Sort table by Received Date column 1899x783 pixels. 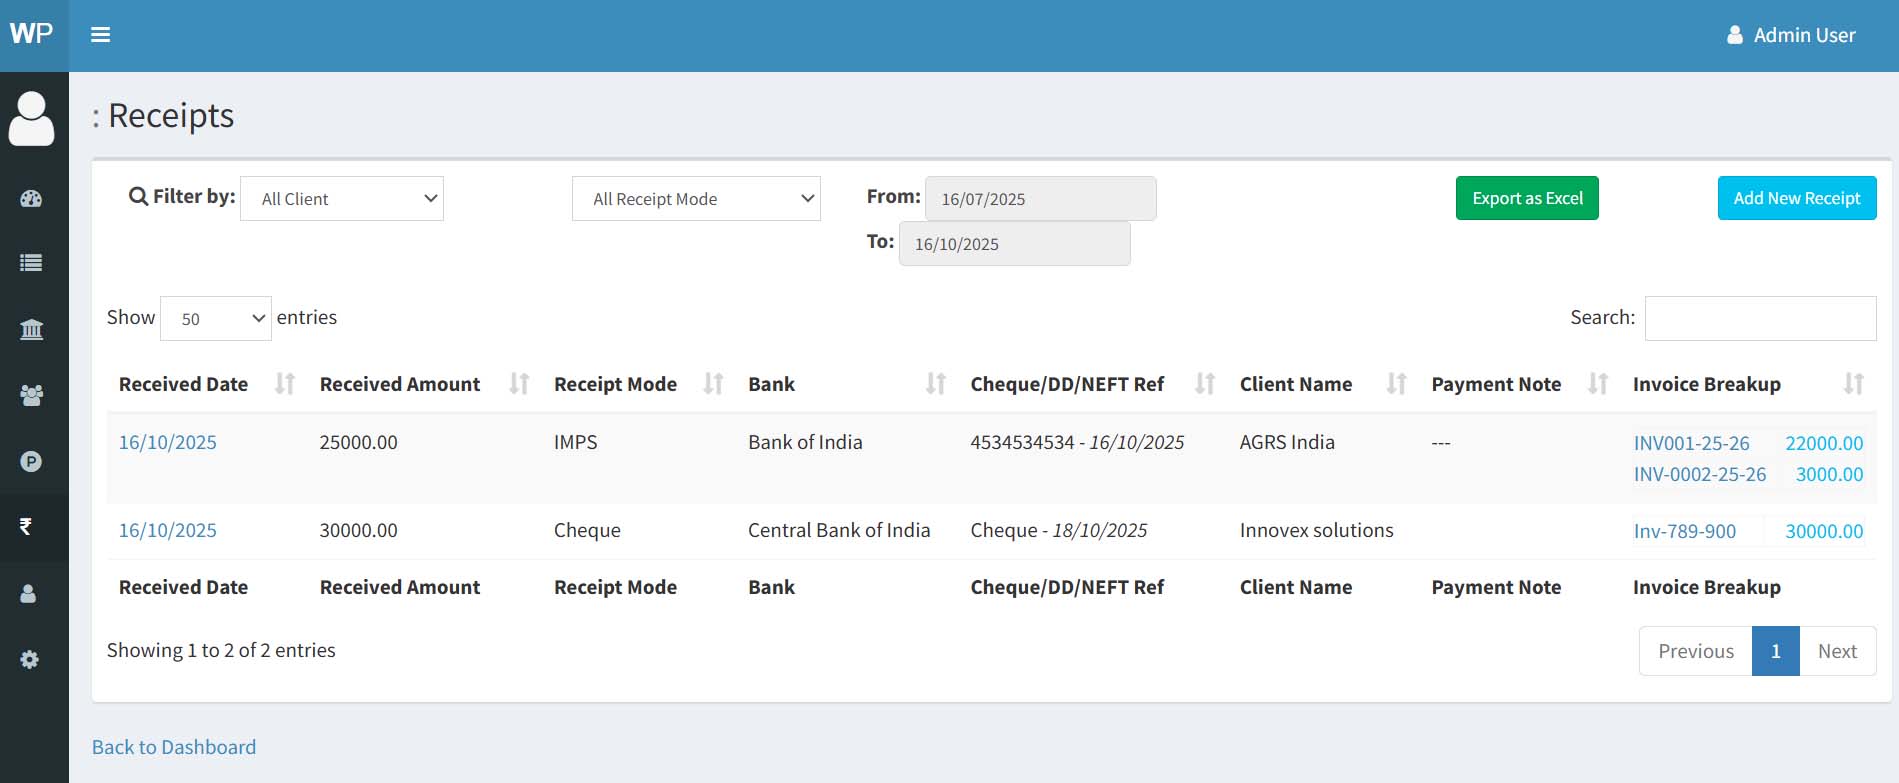(x=183, y=384)
